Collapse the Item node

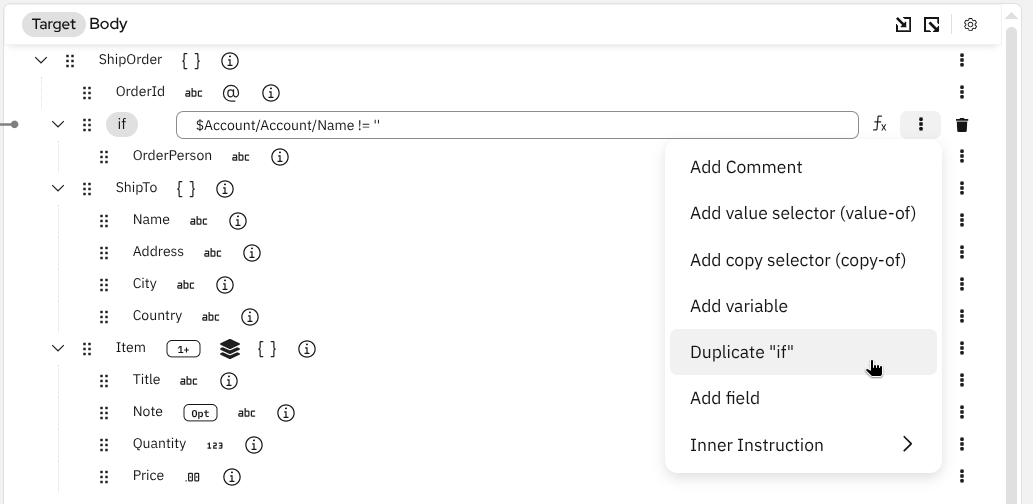point(58,348)
